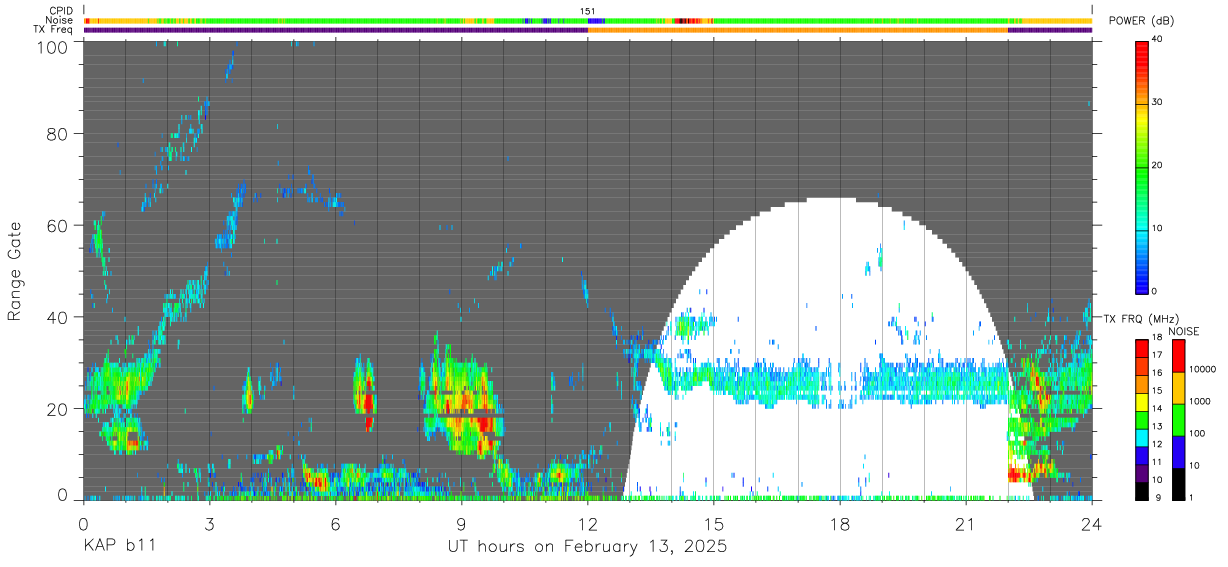1228x567 pixels.
Task: Click the 1000 label on noise legend
Action: pyautogui.click(x=1200, y=401)
